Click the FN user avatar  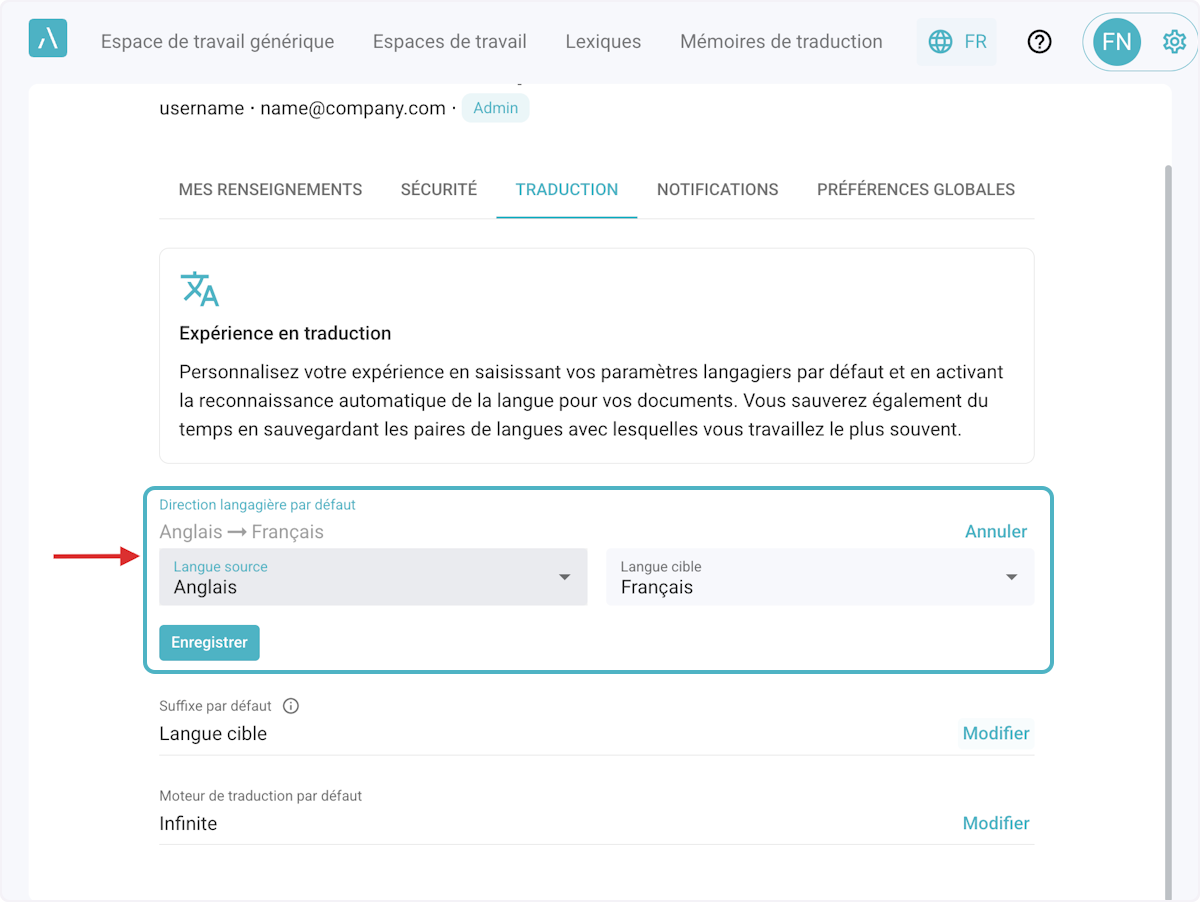1116,42
